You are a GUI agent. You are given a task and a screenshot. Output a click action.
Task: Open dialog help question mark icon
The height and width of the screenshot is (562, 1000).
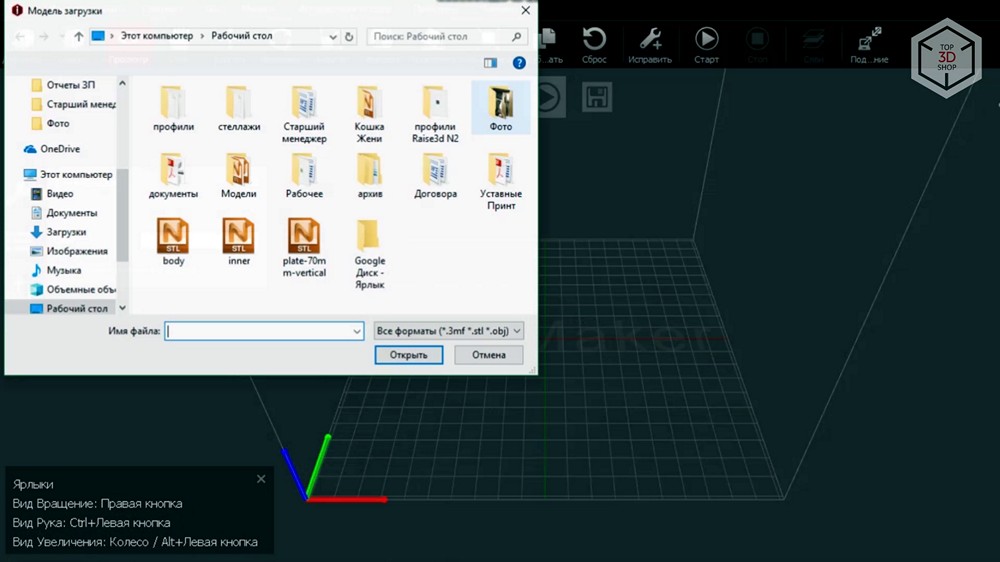[x=519, y=63]
